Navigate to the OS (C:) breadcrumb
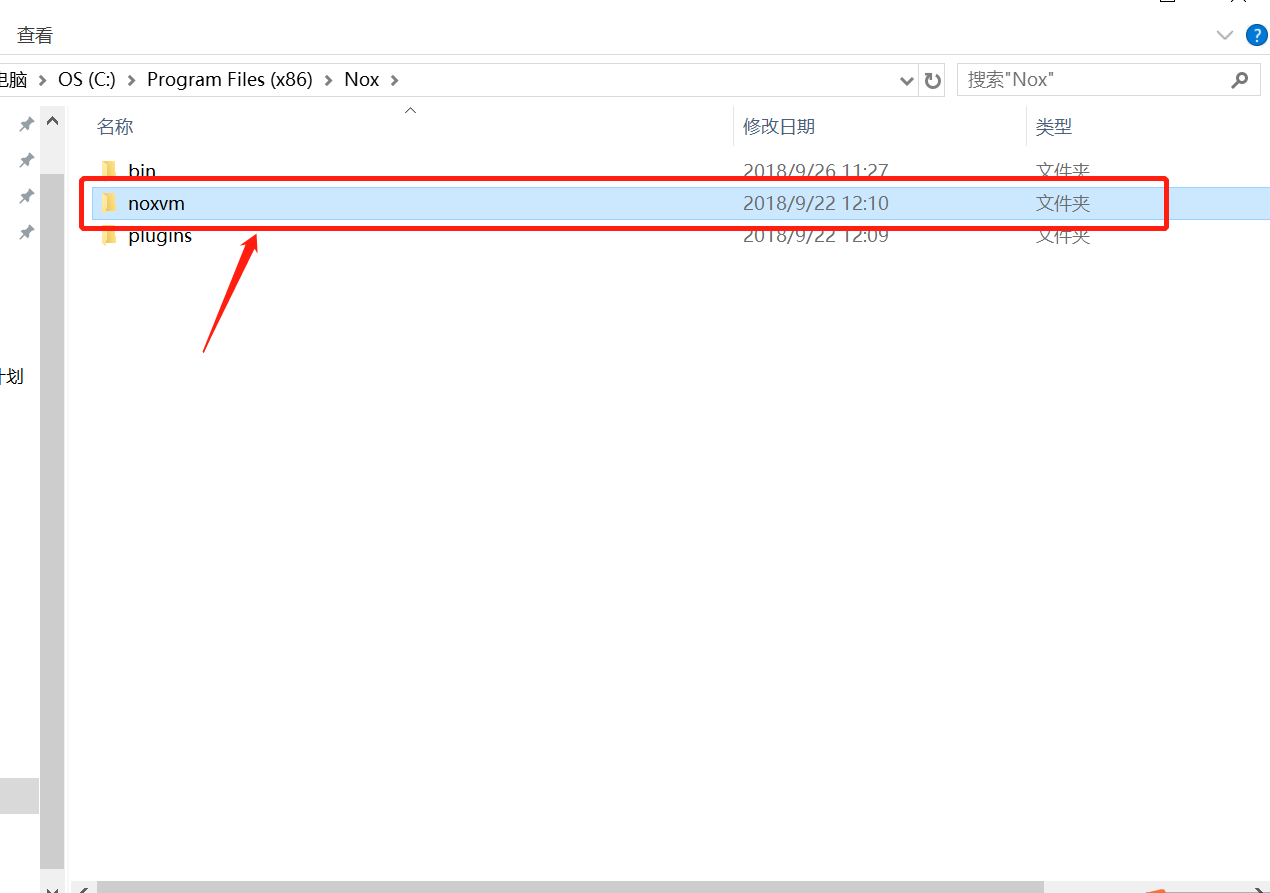 click(88, 80)
